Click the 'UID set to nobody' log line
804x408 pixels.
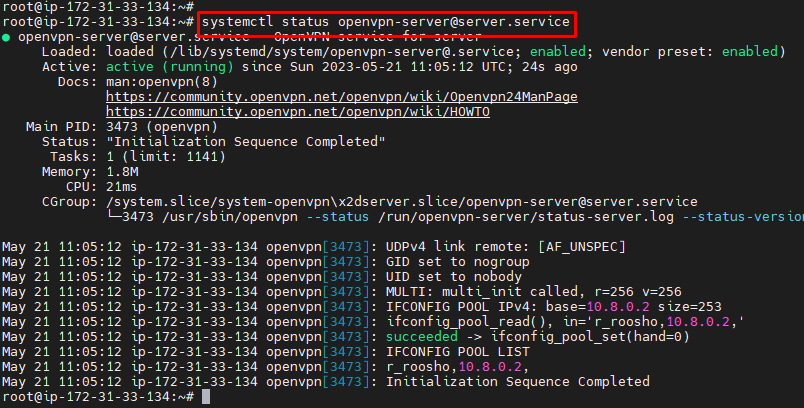point(262,276)
